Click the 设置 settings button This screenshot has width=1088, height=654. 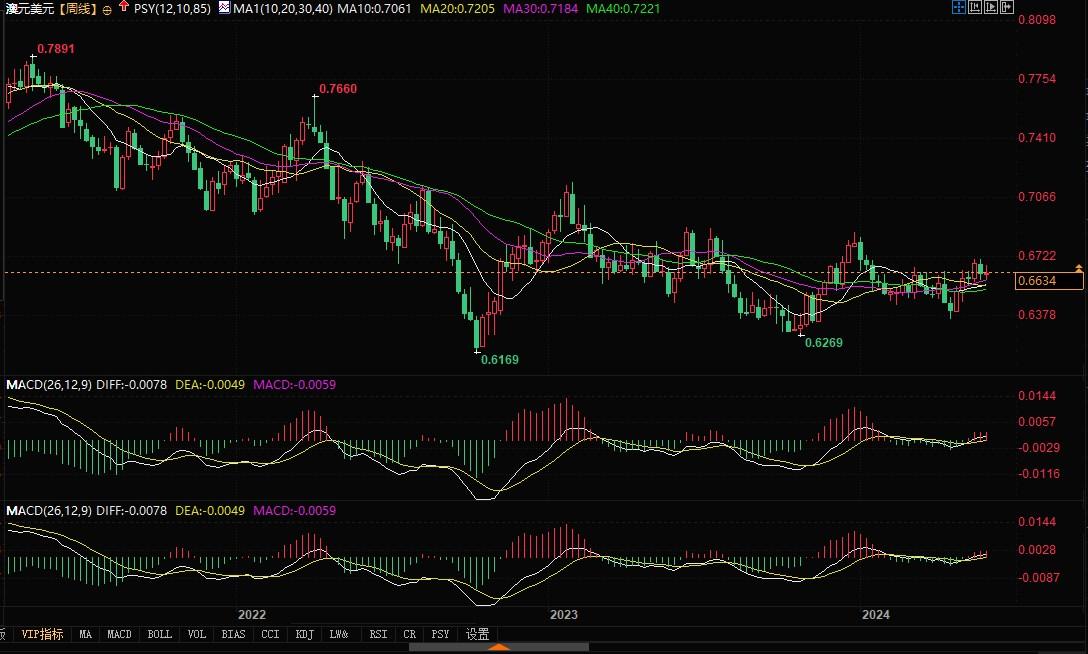pos(478,634)
